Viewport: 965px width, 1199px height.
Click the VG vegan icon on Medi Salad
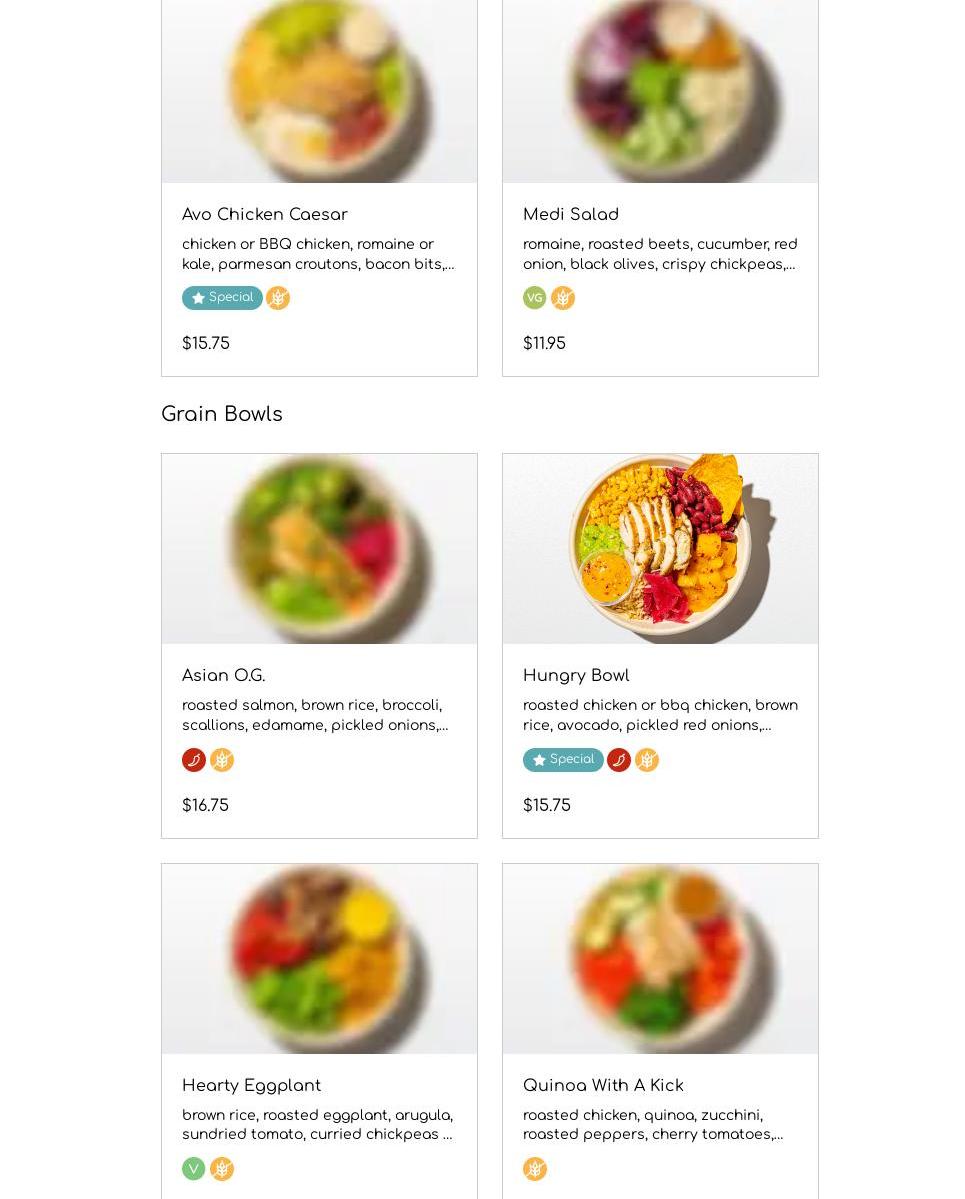tap(535, 298)
